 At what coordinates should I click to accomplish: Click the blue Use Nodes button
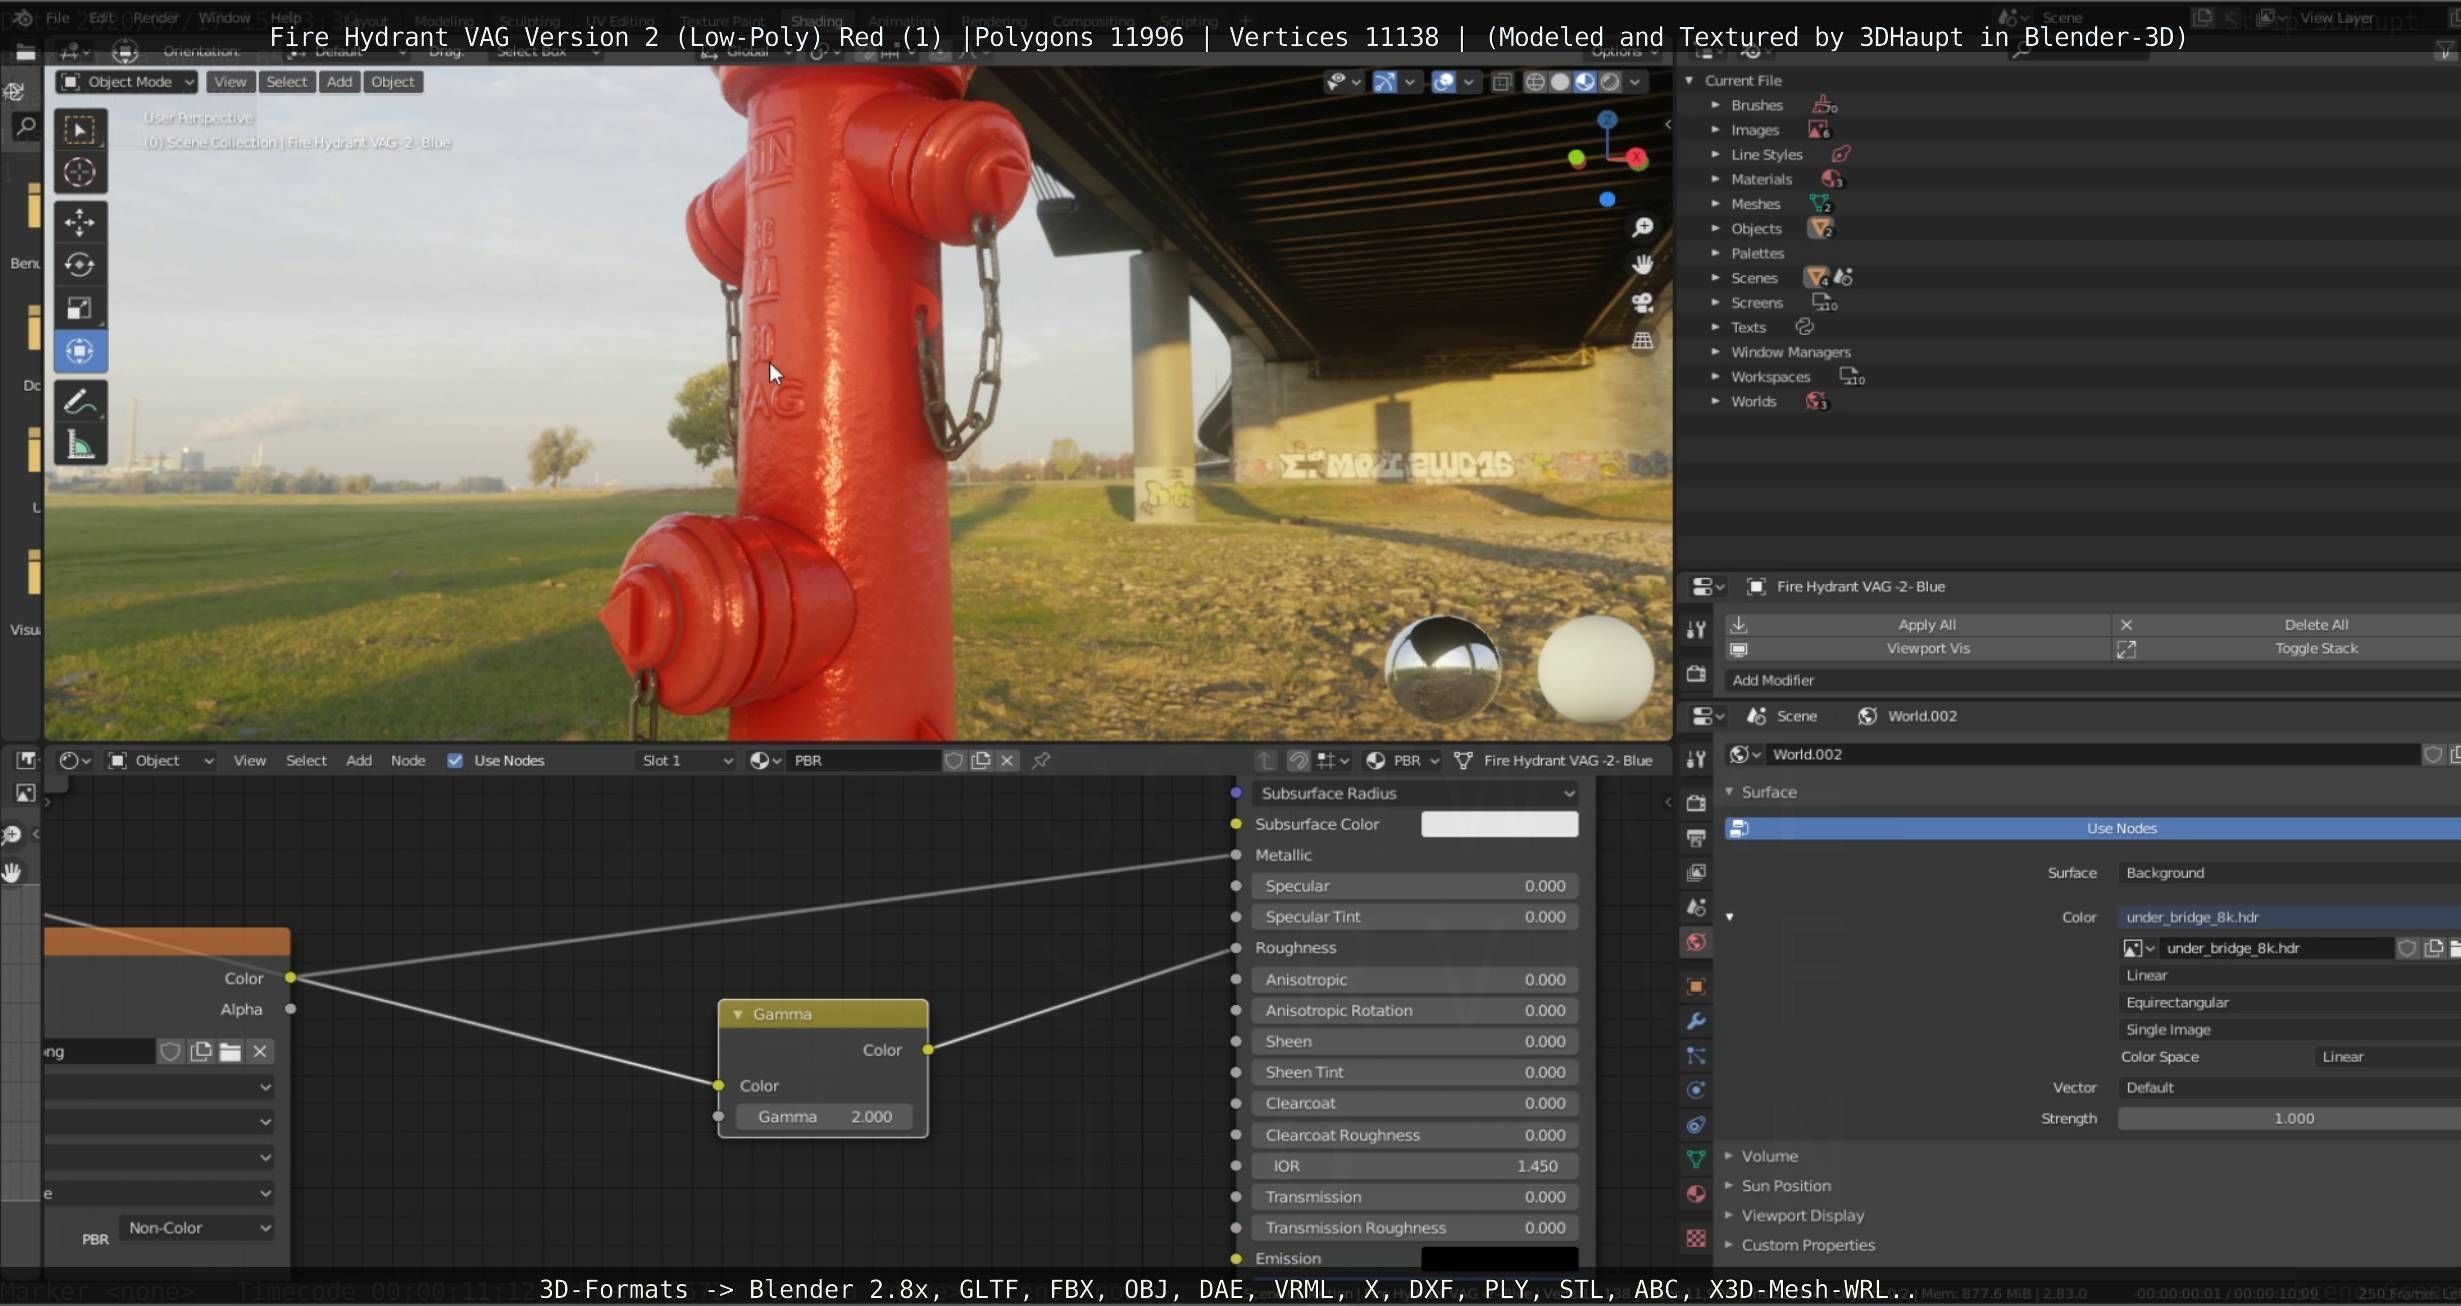click(2093, 828)
